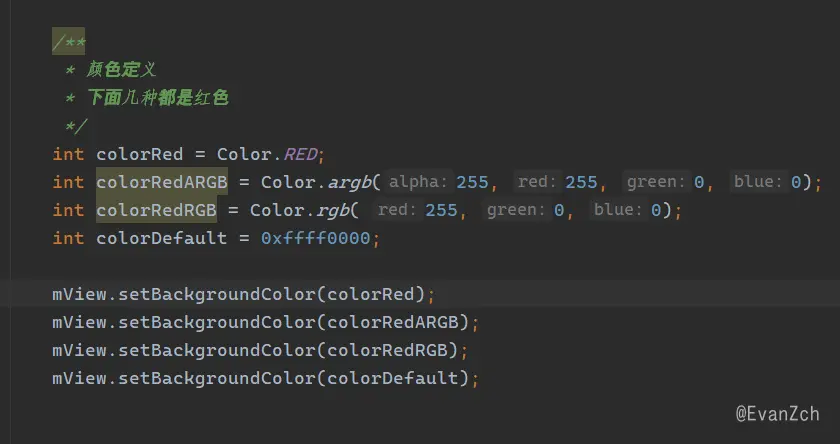Click the 'green:' hint in the argb call

(x=657, y=182)
